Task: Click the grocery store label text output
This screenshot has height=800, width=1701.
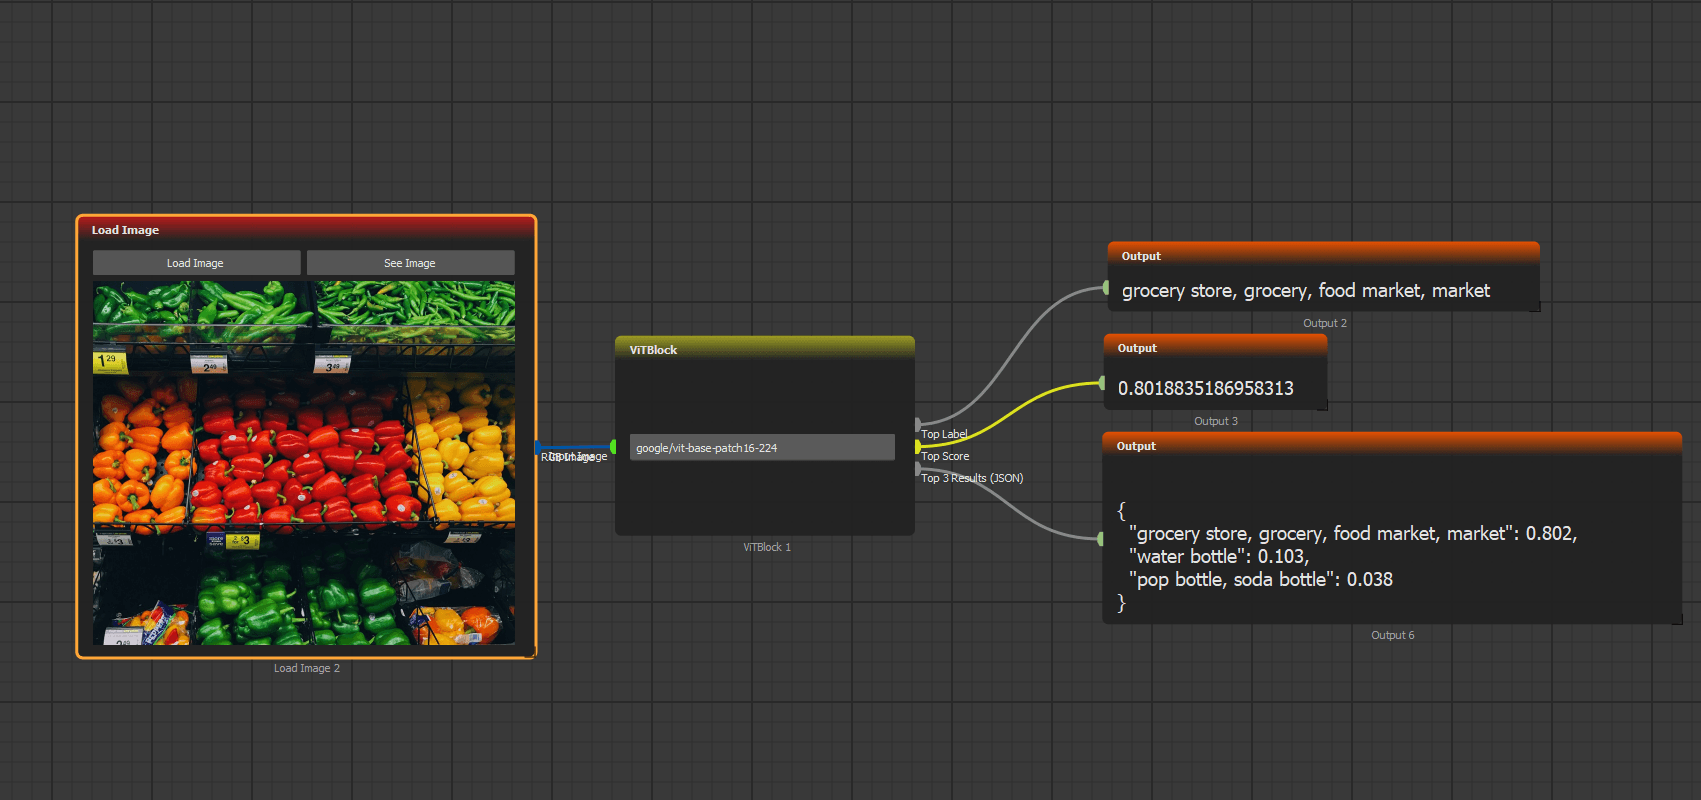Action: [1305, 291]
